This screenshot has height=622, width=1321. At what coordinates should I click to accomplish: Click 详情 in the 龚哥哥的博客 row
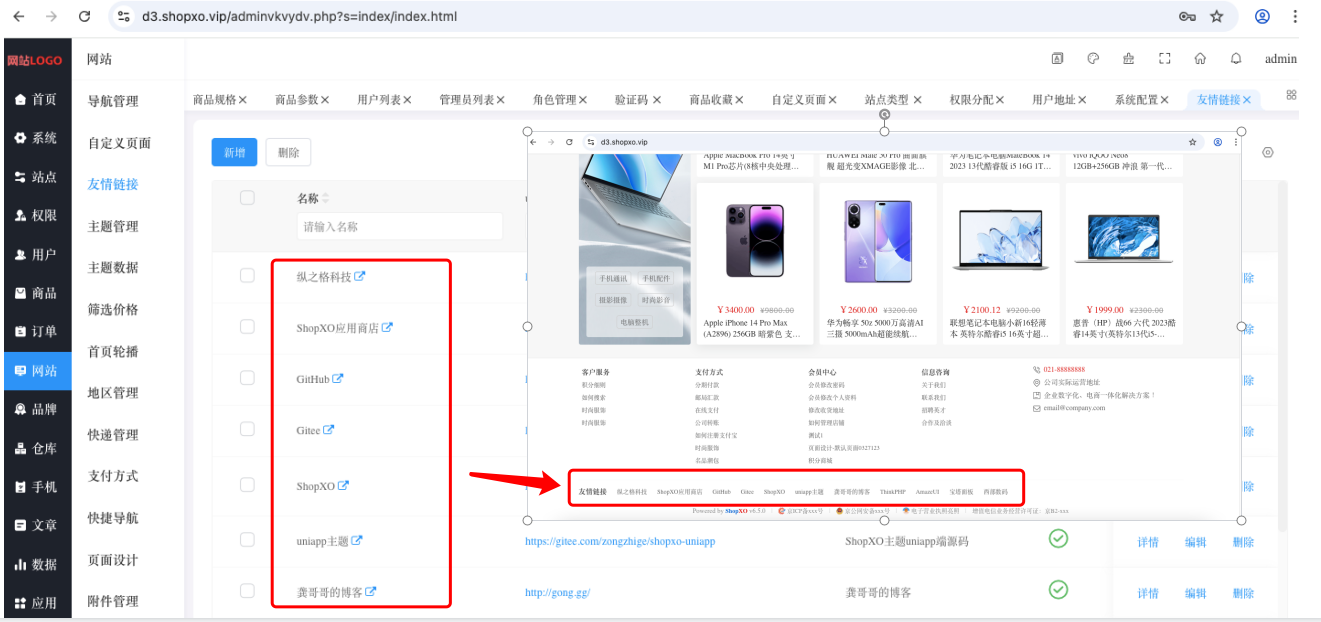(x=1148, y=593)
